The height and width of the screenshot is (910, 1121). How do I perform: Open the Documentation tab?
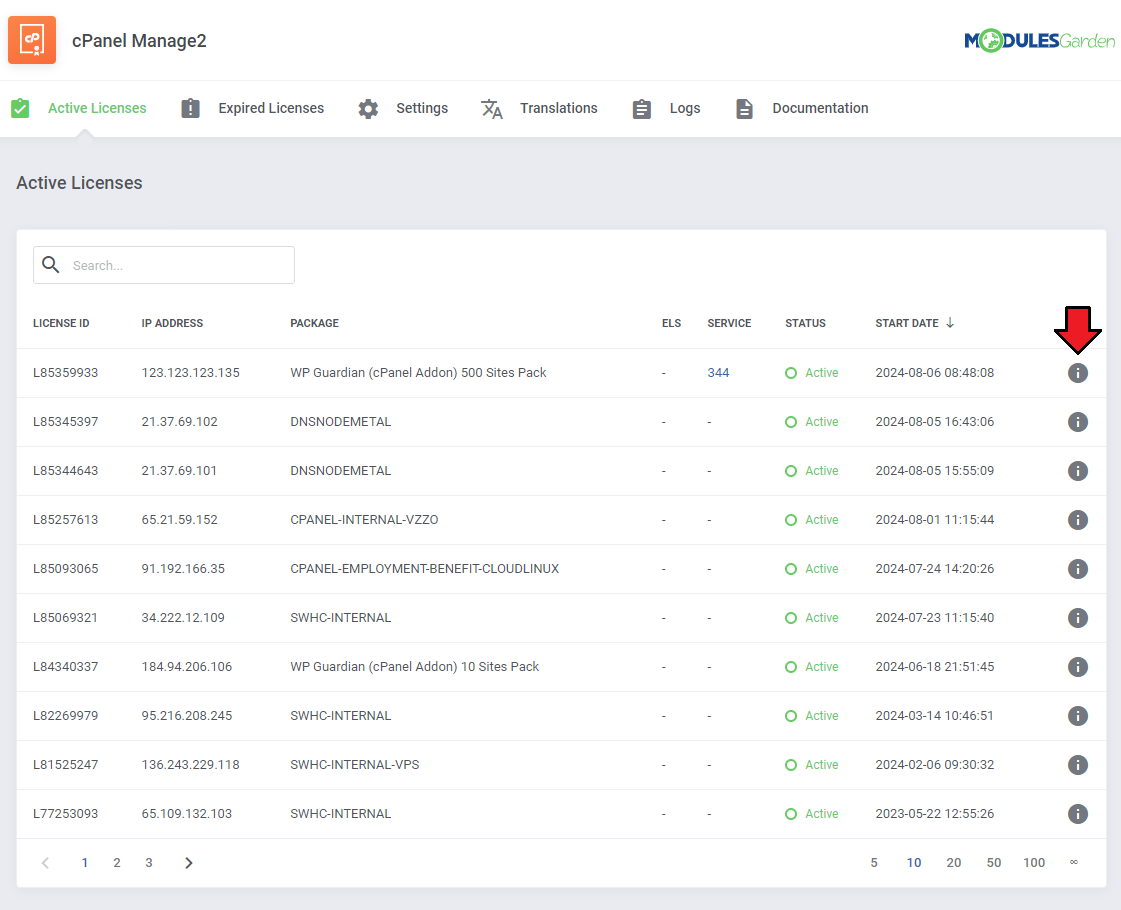pos(820,108)
